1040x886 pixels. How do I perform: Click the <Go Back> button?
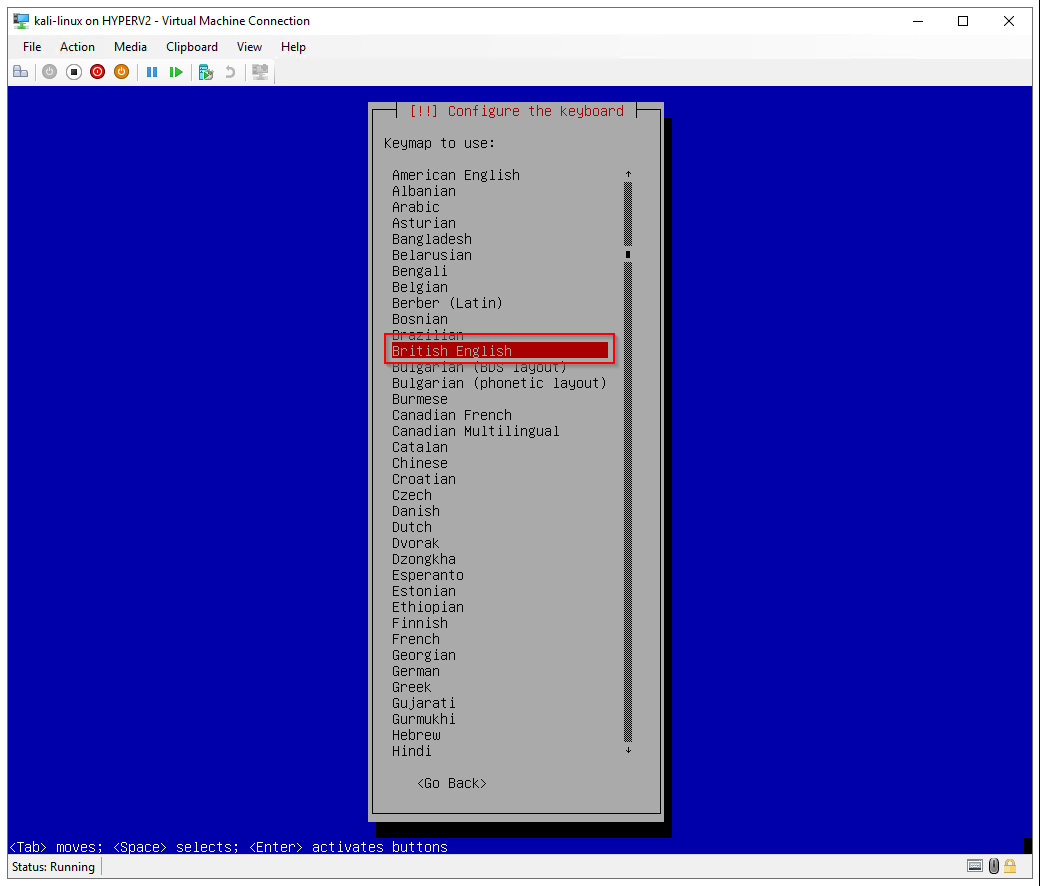point(452,783)
